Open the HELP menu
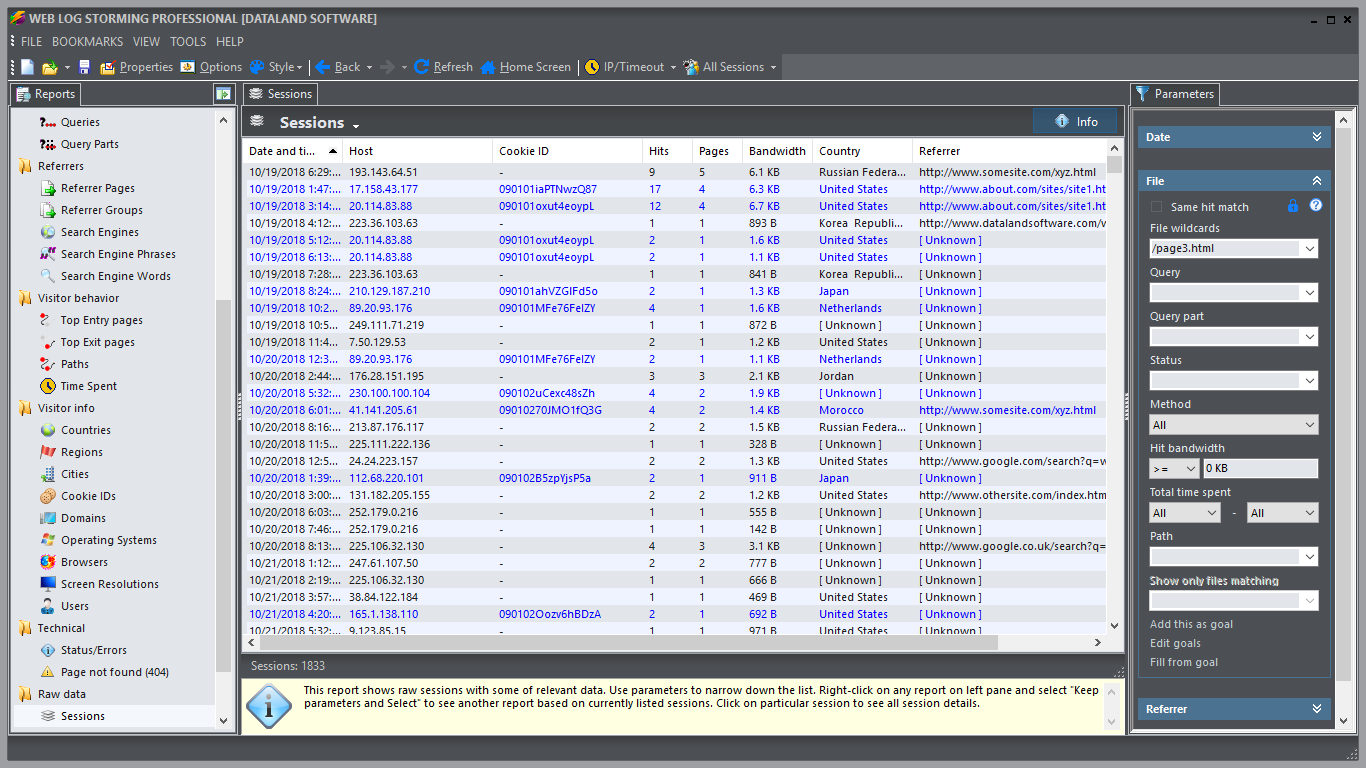 230,42
